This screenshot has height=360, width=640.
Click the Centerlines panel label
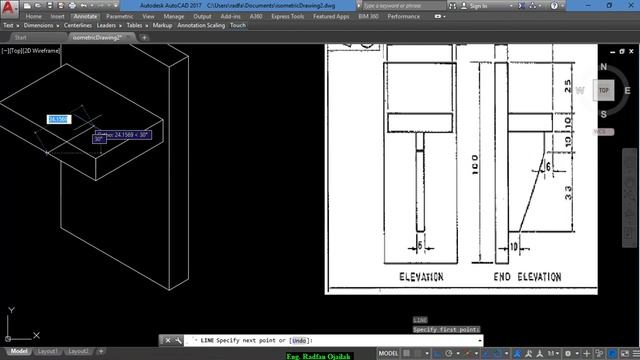(78, 25)
